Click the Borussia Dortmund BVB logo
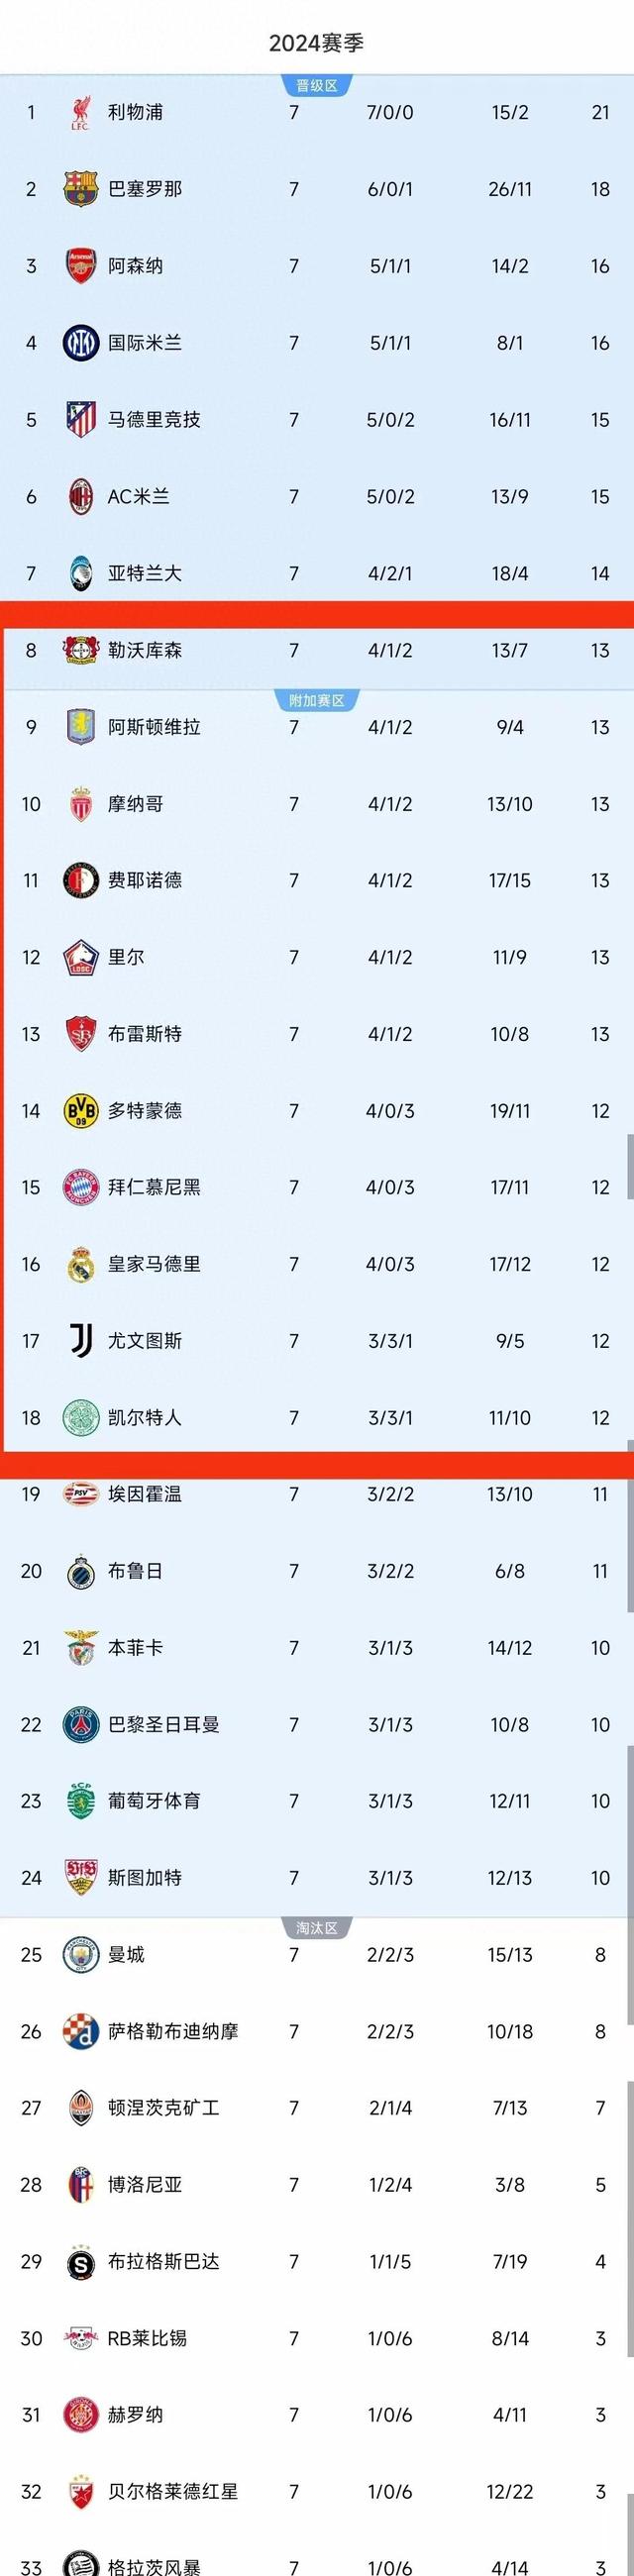Screen dimensions: 634x2576 click(80, 1110)
